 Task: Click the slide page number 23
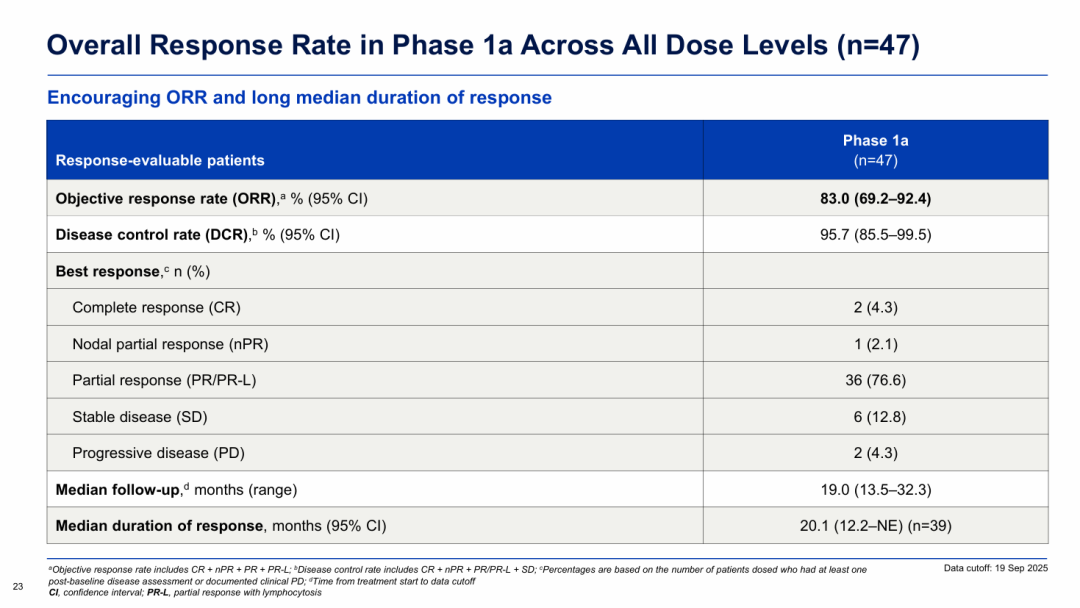point(16,585)
